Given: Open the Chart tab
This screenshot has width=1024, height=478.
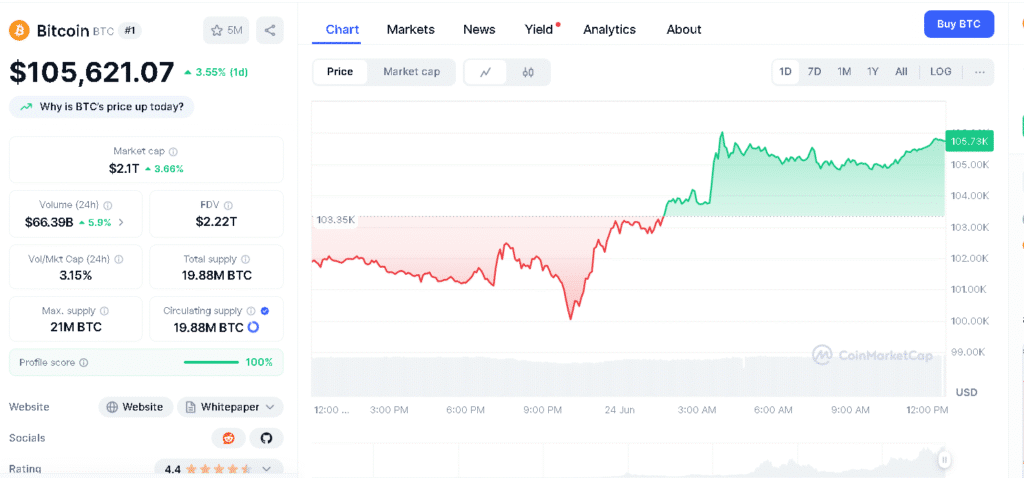Looking at the screenshot, I should pos(342,29).
